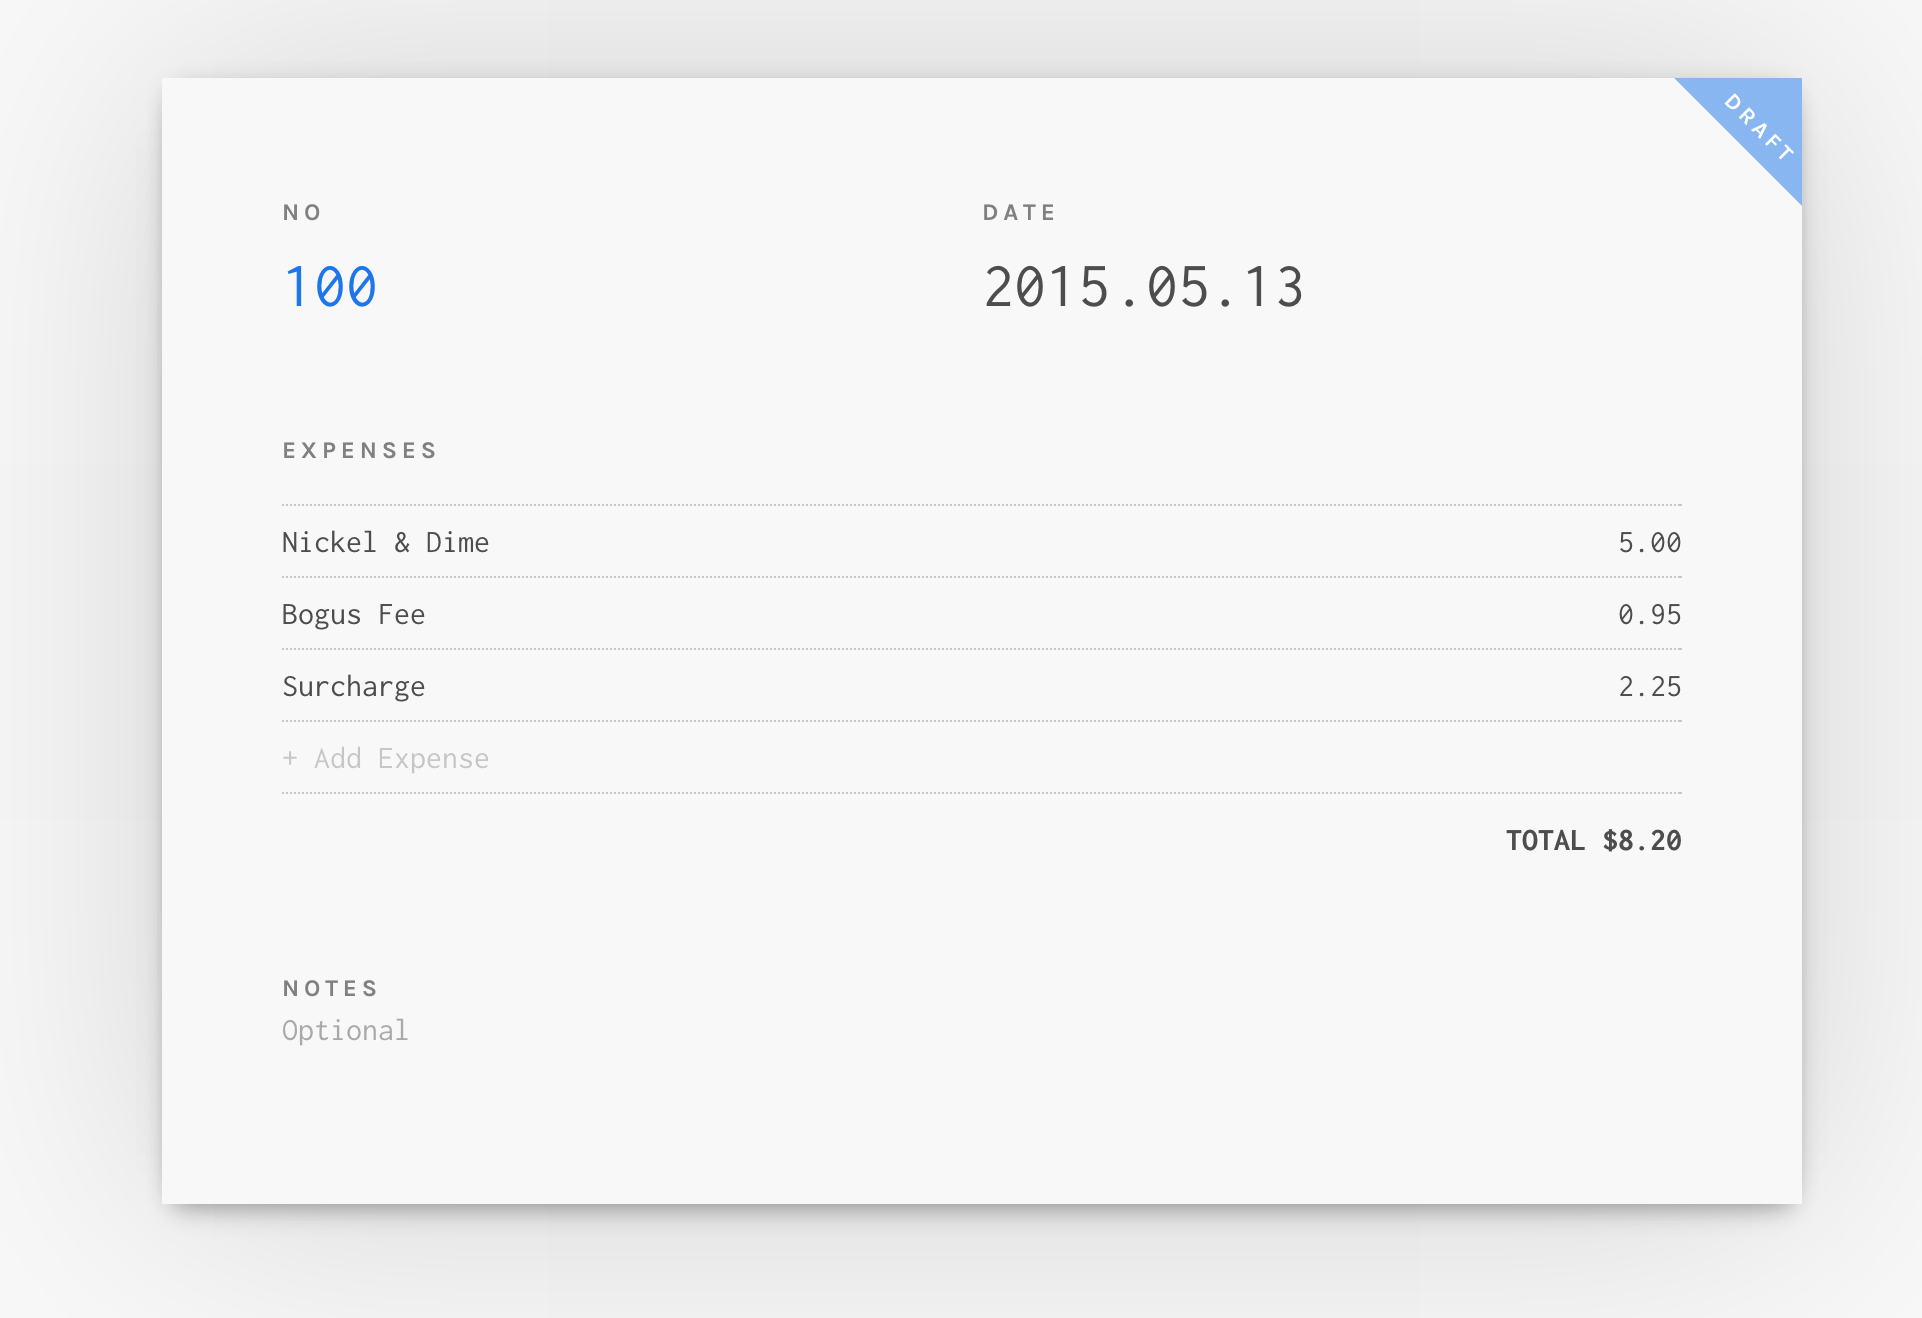Click the plus icon before Add Expense
Viewport: 1922px width, 1318px height.
click(x=290, y=758)
